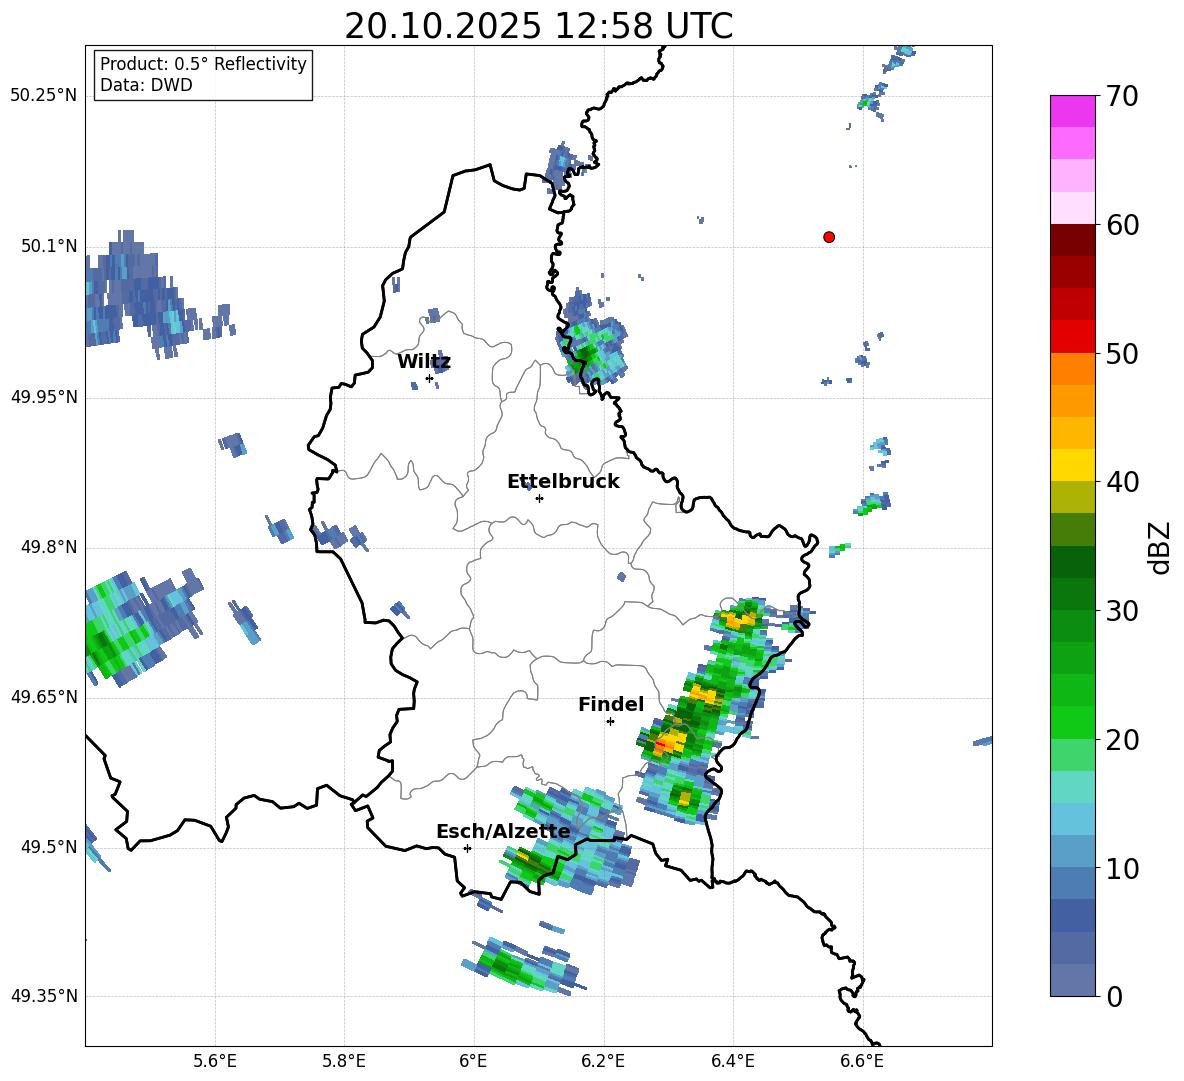The image size is (1184, 1081).
Task: Click the 49.65°N latitude label
Action: click(x=44, y=696)
